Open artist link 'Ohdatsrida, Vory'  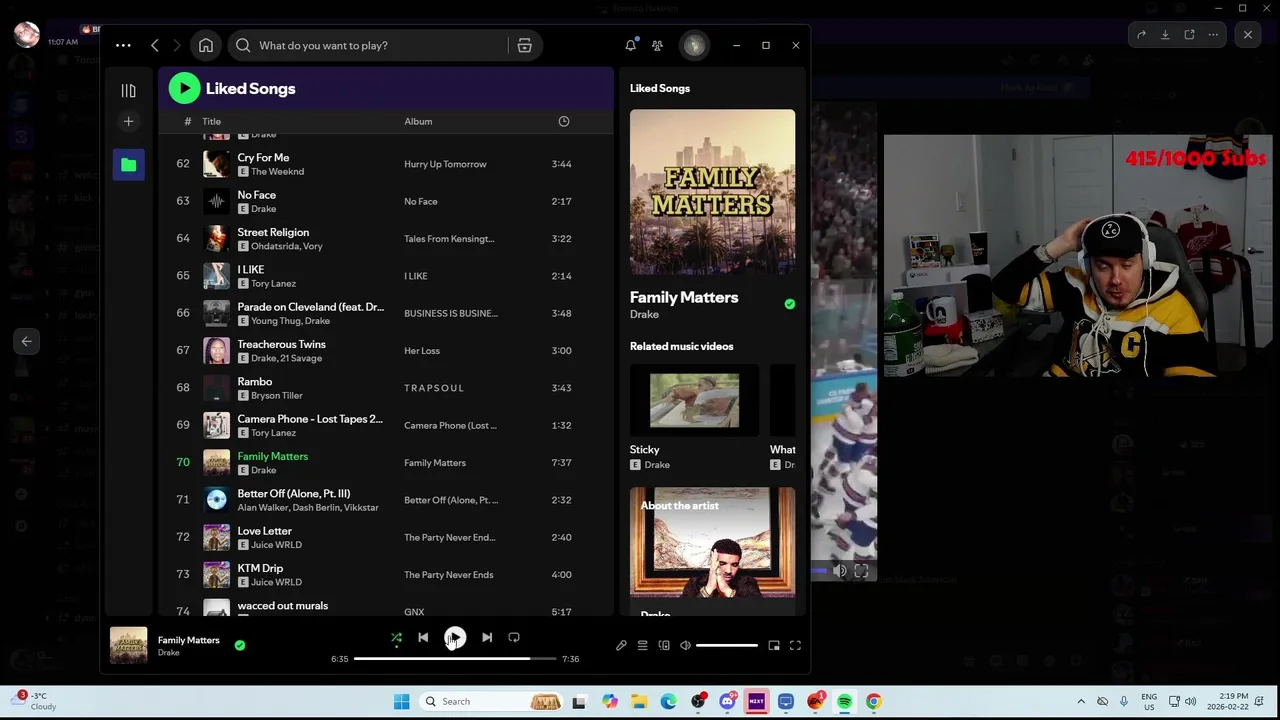[x=286, y=246]
